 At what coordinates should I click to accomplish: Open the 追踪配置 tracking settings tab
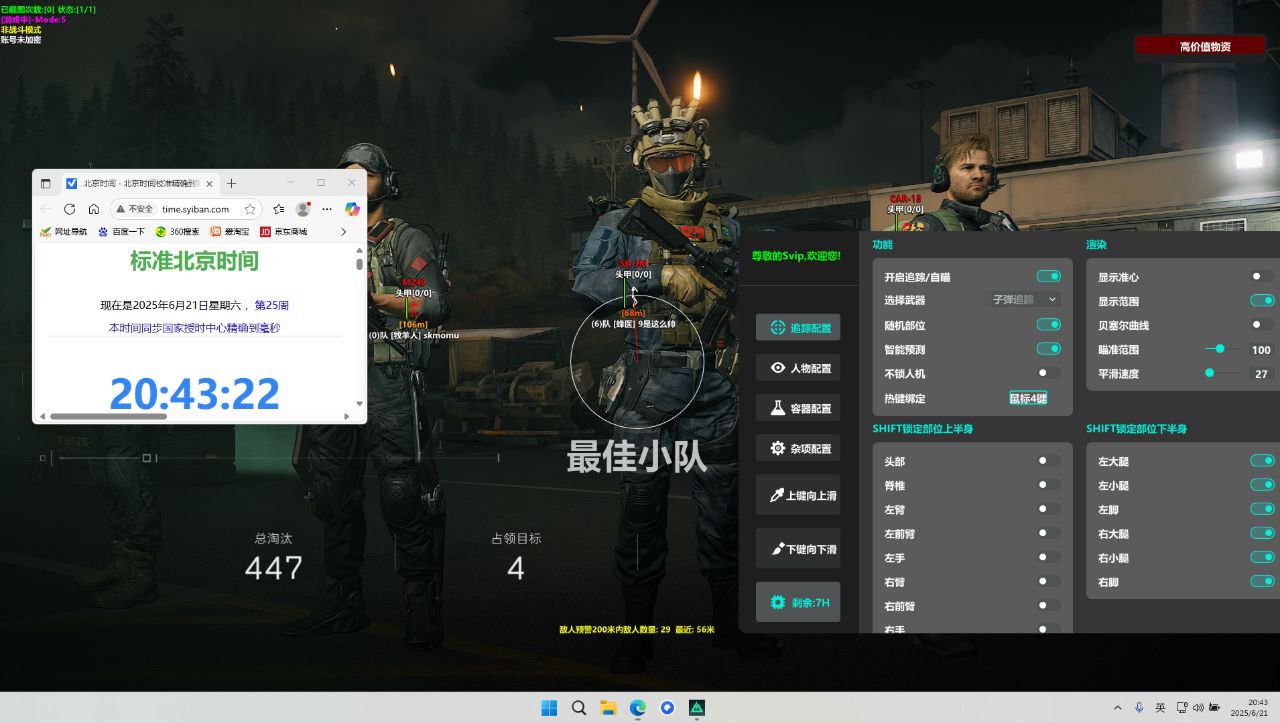(798, 327)
